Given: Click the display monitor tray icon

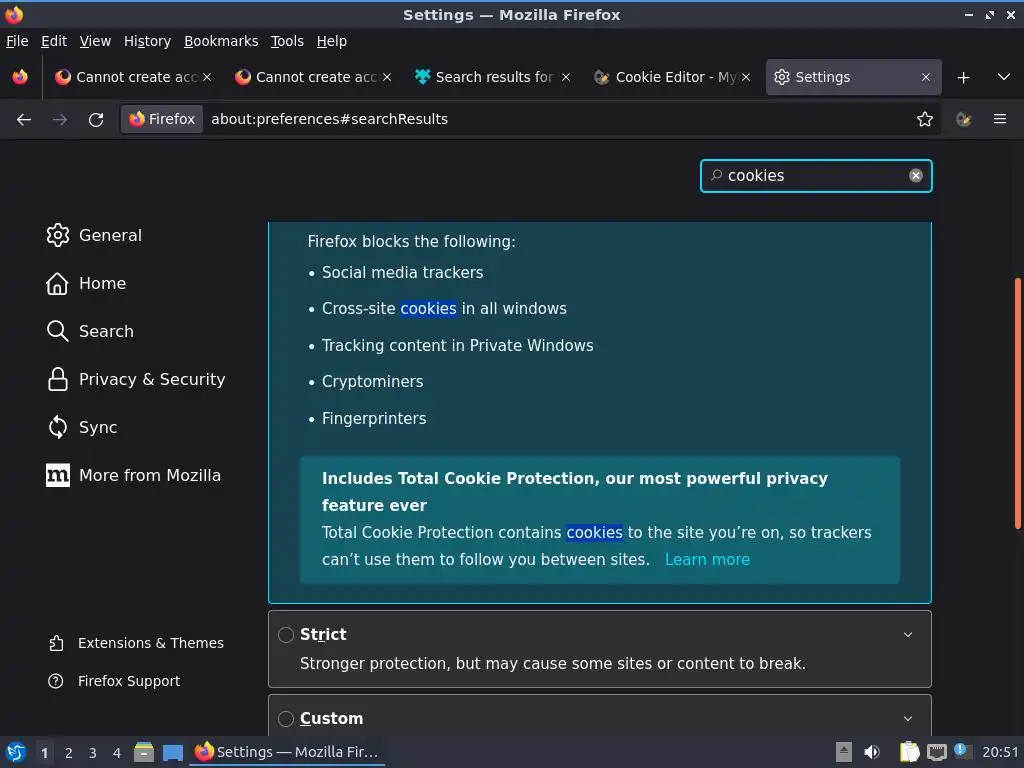Looking at the screenshot, I should [936, 752].
